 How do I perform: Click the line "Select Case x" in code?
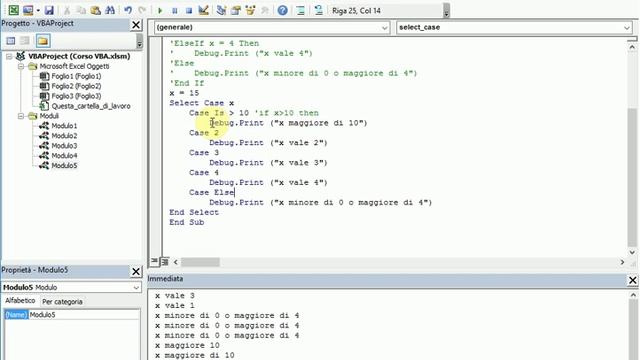click(x=202, y=103)
